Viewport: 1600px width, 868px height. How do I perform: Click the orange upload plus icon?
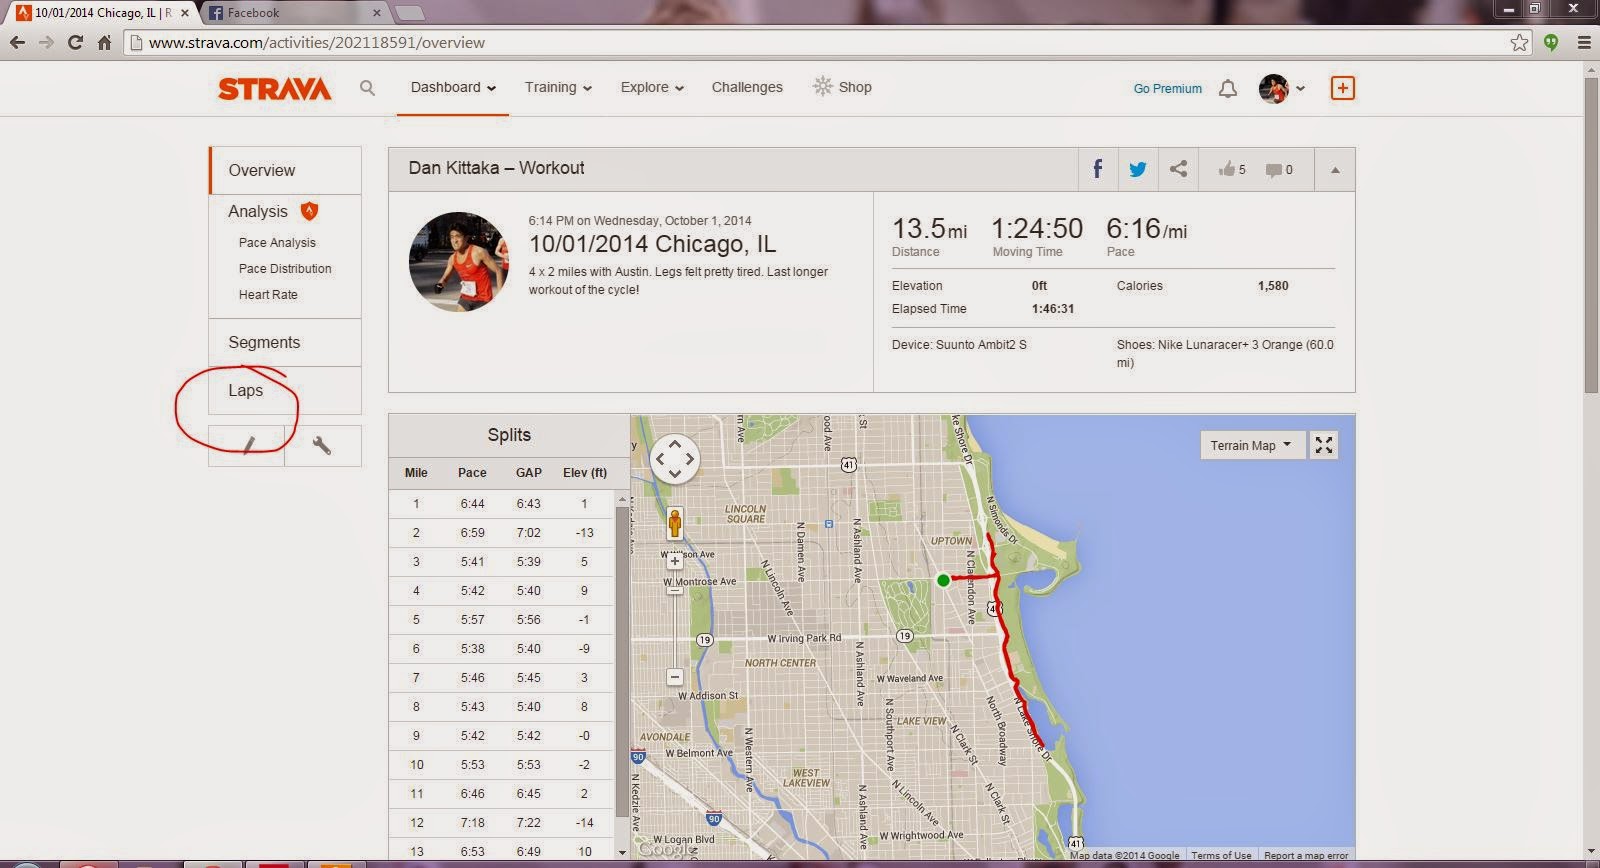click(x=1342, y=88)
